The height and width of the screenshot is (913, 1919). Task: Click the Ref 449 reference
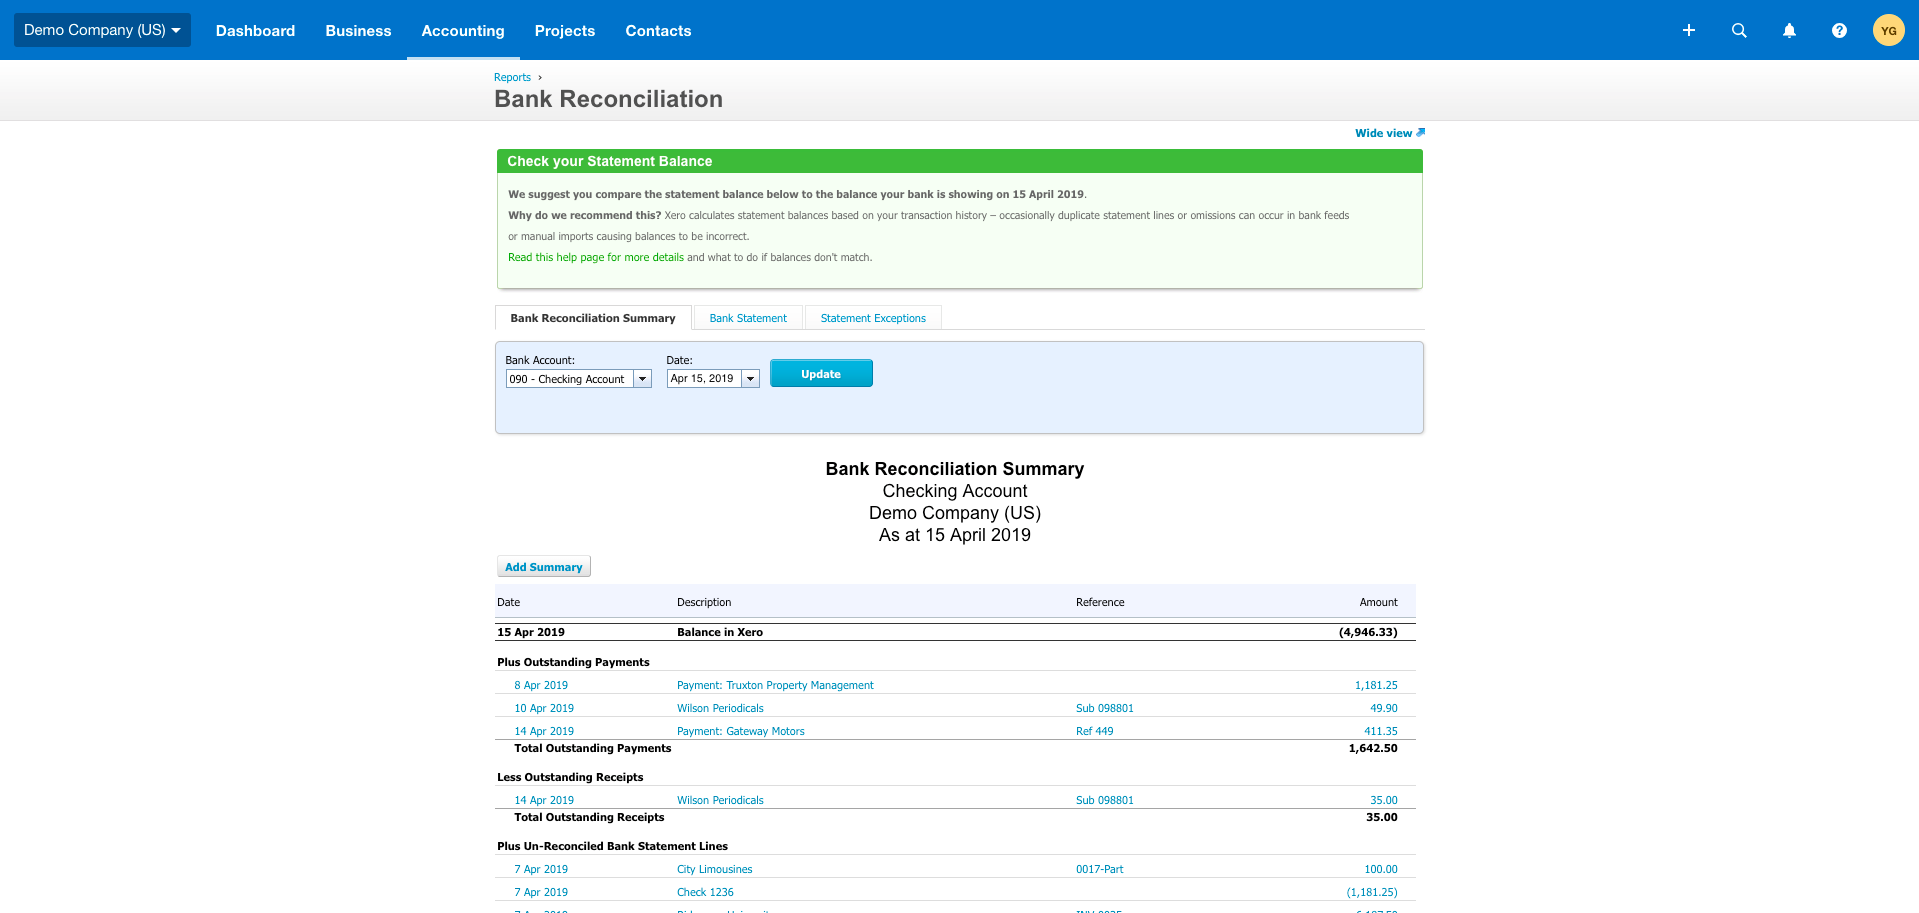1094,731
